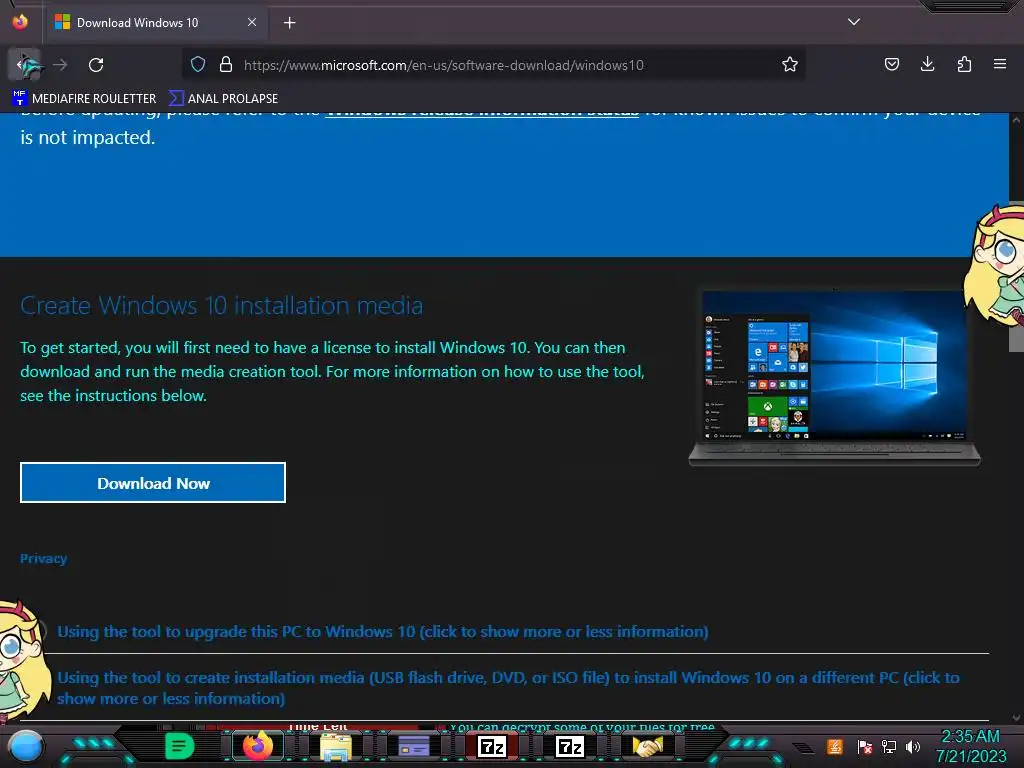Open the second bookmark in the bookmarks toolbar
This screenshot has width=1024, height=768.
223,99
